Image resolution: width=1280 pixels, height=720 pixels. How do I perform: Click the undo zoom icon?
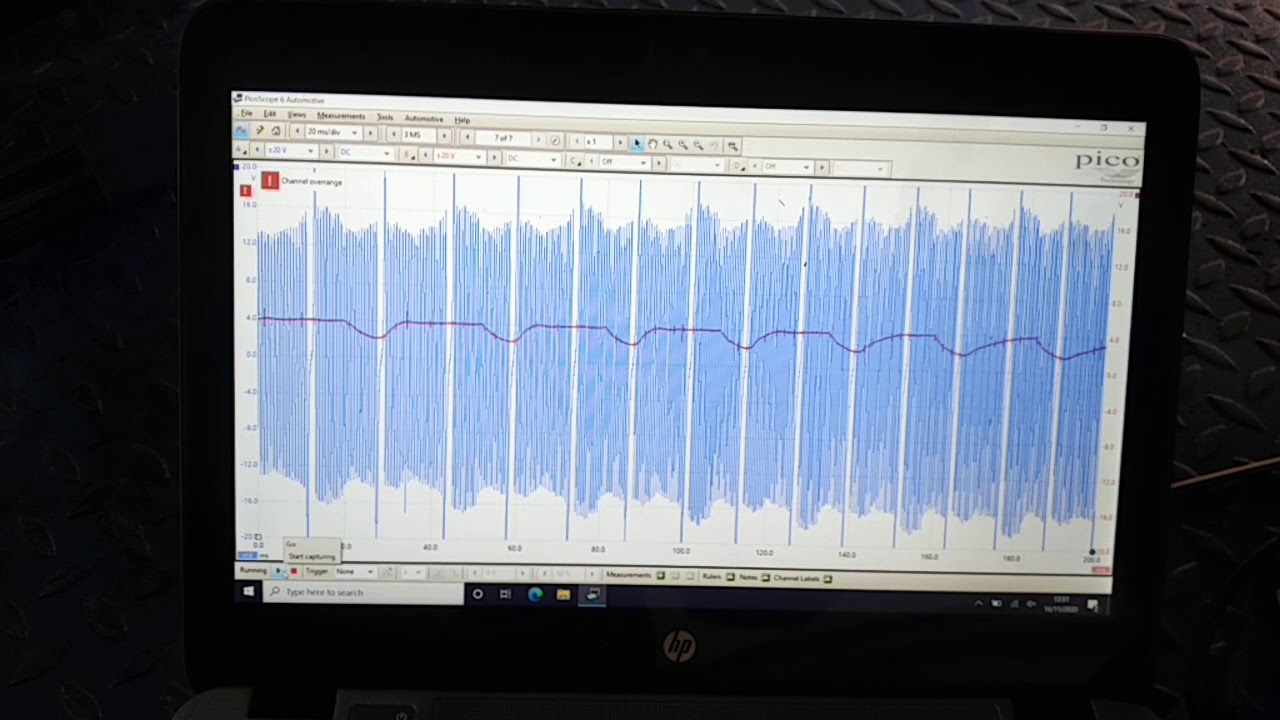714,145
